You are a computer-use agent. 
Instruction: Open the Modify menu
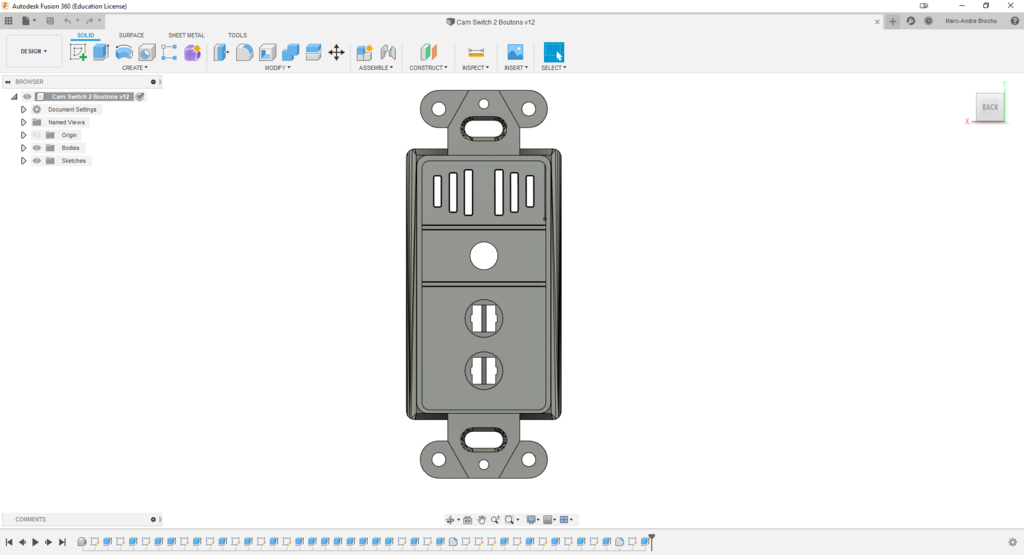point(277,68)
